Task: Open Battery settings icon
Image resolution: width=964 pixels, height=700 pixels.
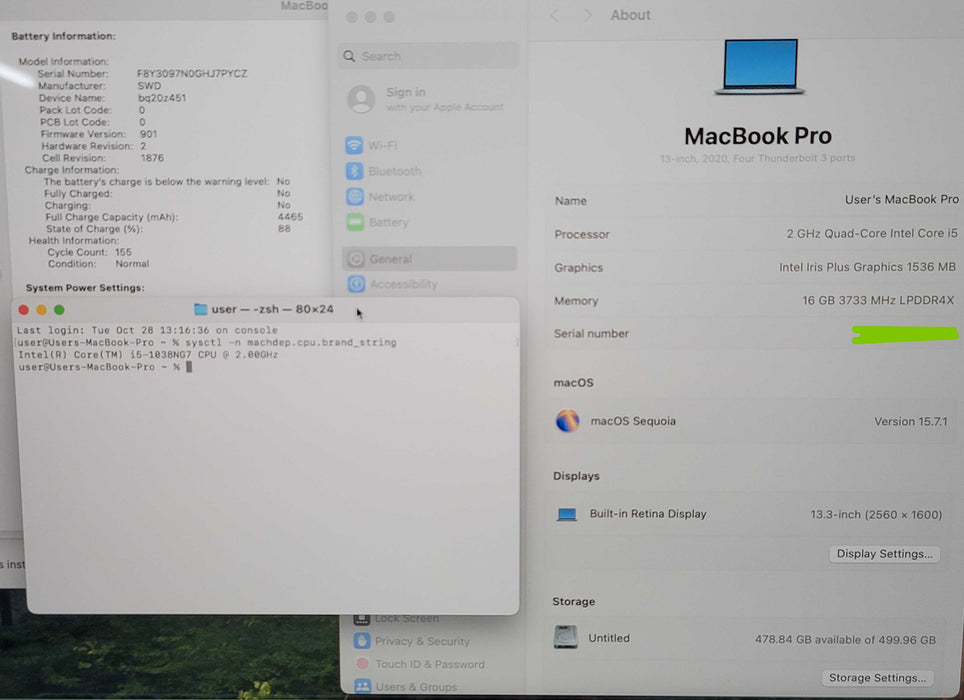Action: coord(355,222)
